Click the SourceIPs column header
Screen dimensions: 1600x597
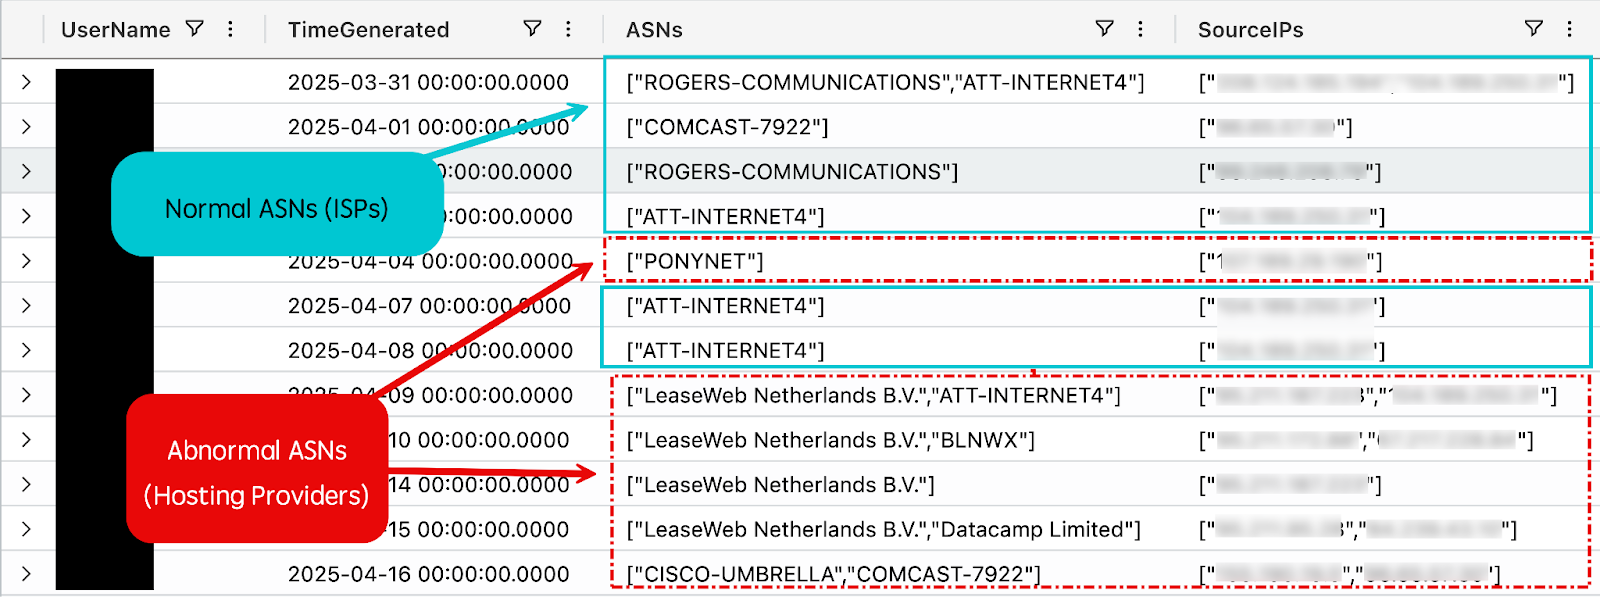coord(1250,30)
